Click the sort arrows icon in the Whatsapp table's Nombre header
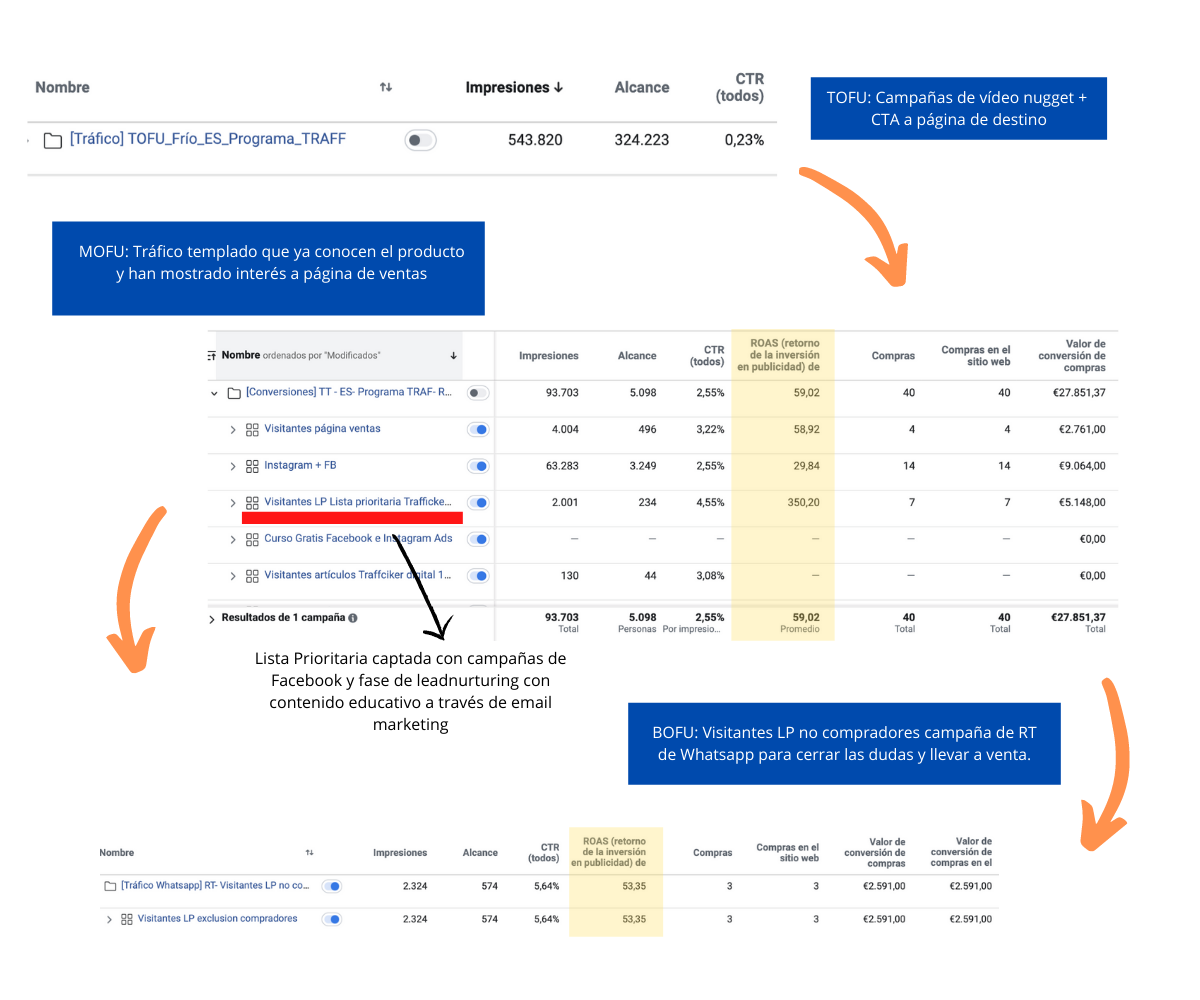The width and height of the screenshot is (1200, 1000). tap(310, 853)
